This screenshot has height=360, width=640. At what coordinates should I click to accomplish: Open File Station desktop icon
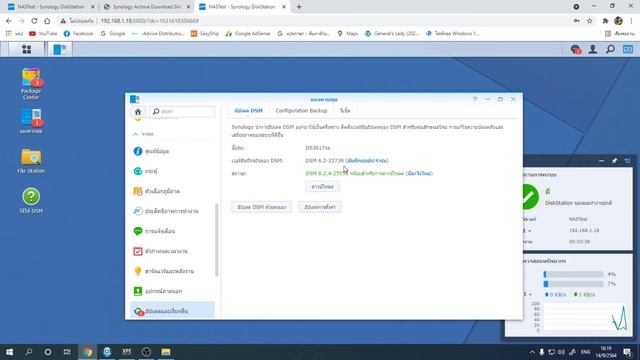pos(31,161)
